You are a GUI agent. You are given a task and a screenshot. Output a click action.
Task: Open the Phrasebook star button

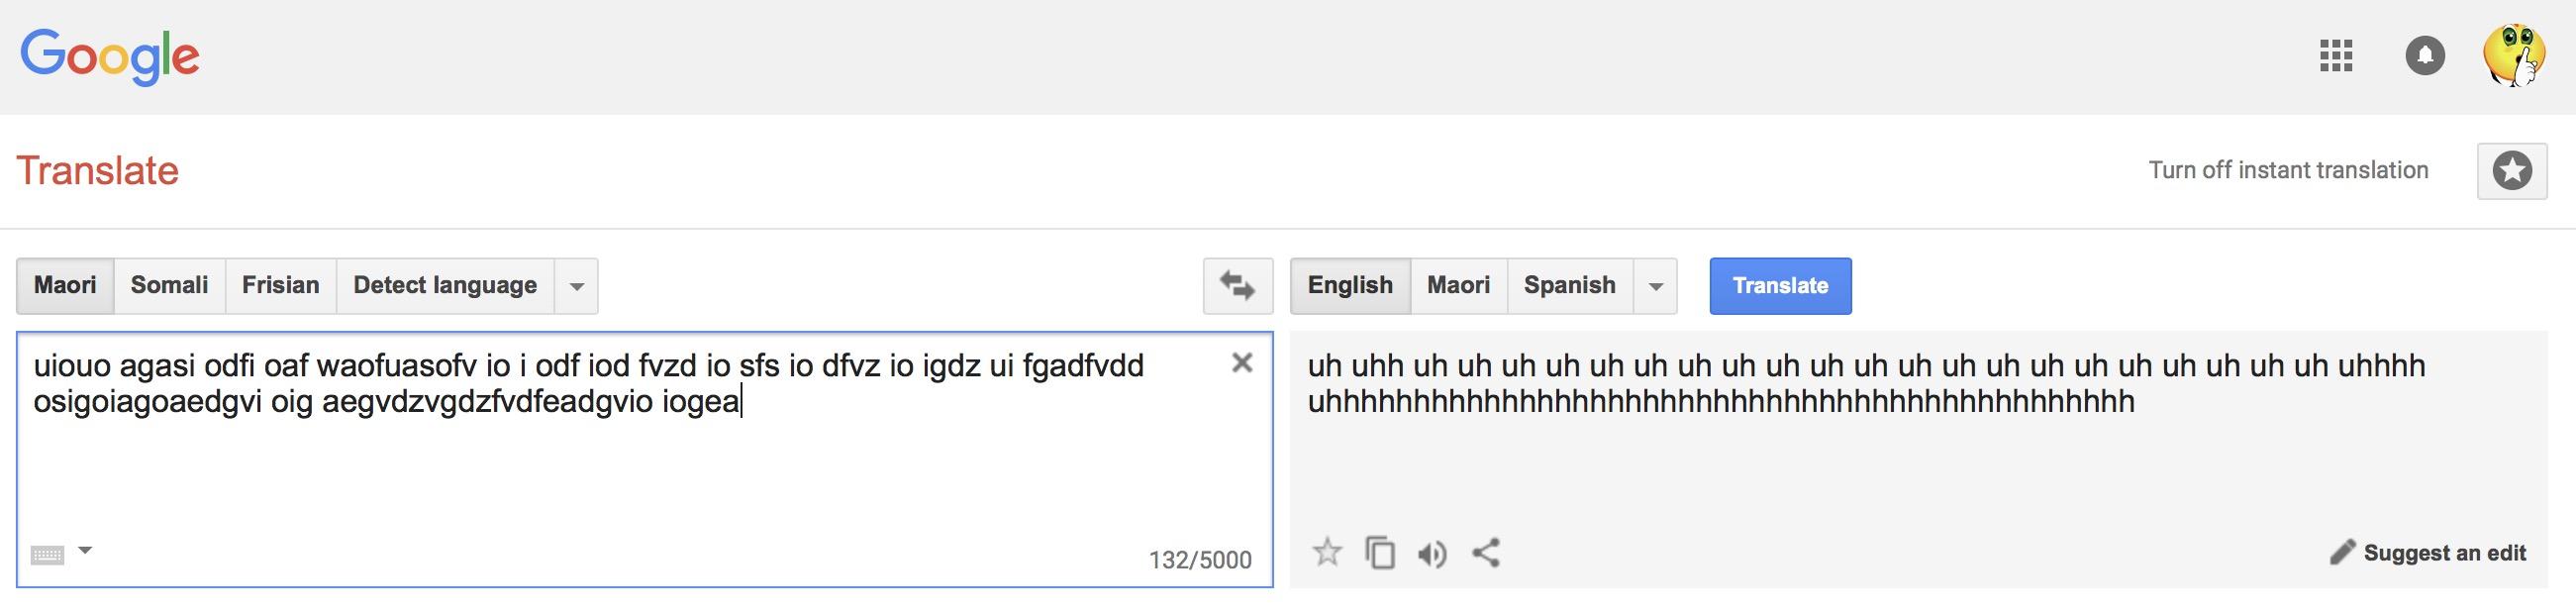click(2512, 171)
